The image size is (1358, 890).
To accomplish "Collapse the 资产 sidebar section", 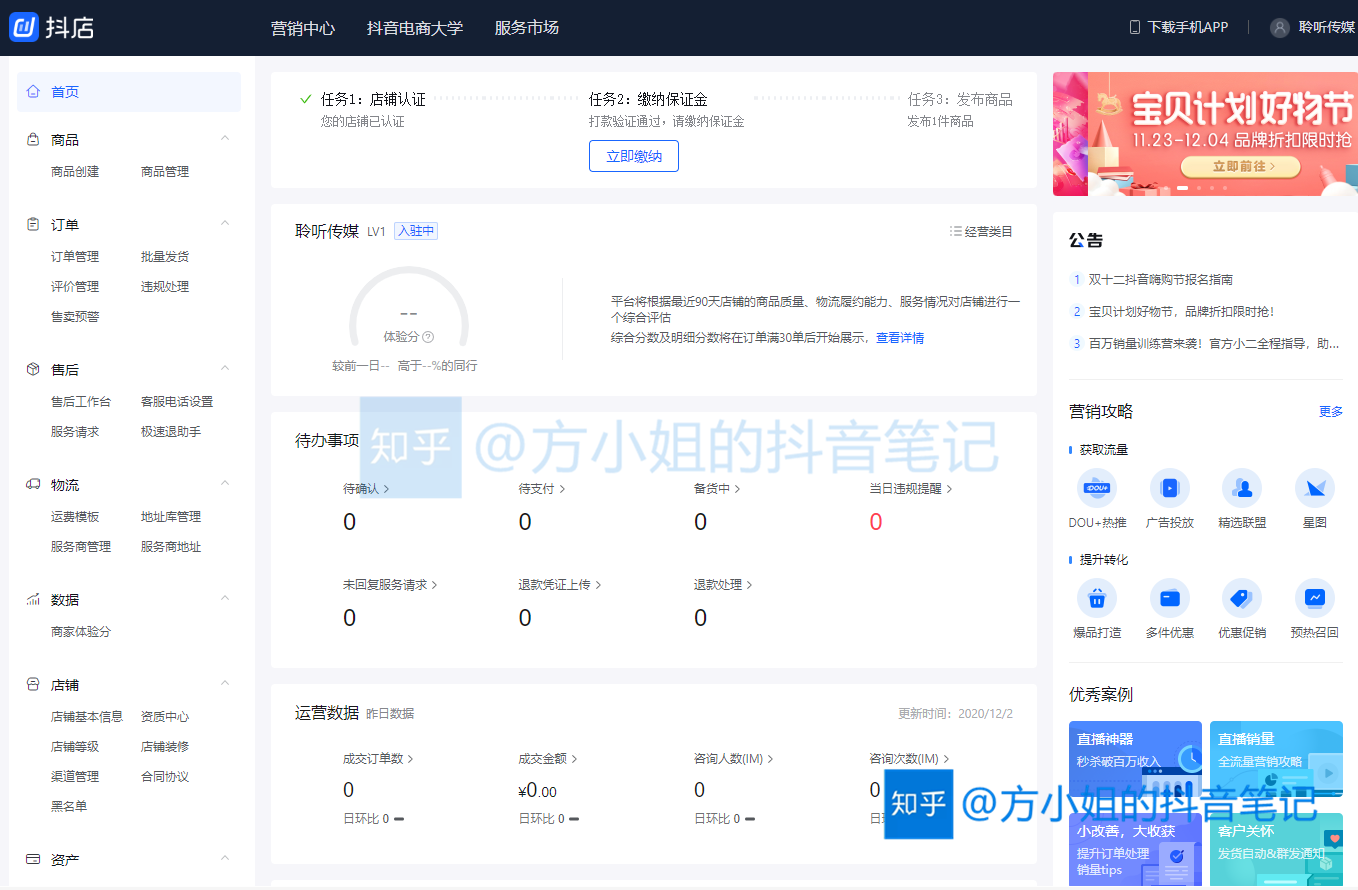I will [225, 859].
